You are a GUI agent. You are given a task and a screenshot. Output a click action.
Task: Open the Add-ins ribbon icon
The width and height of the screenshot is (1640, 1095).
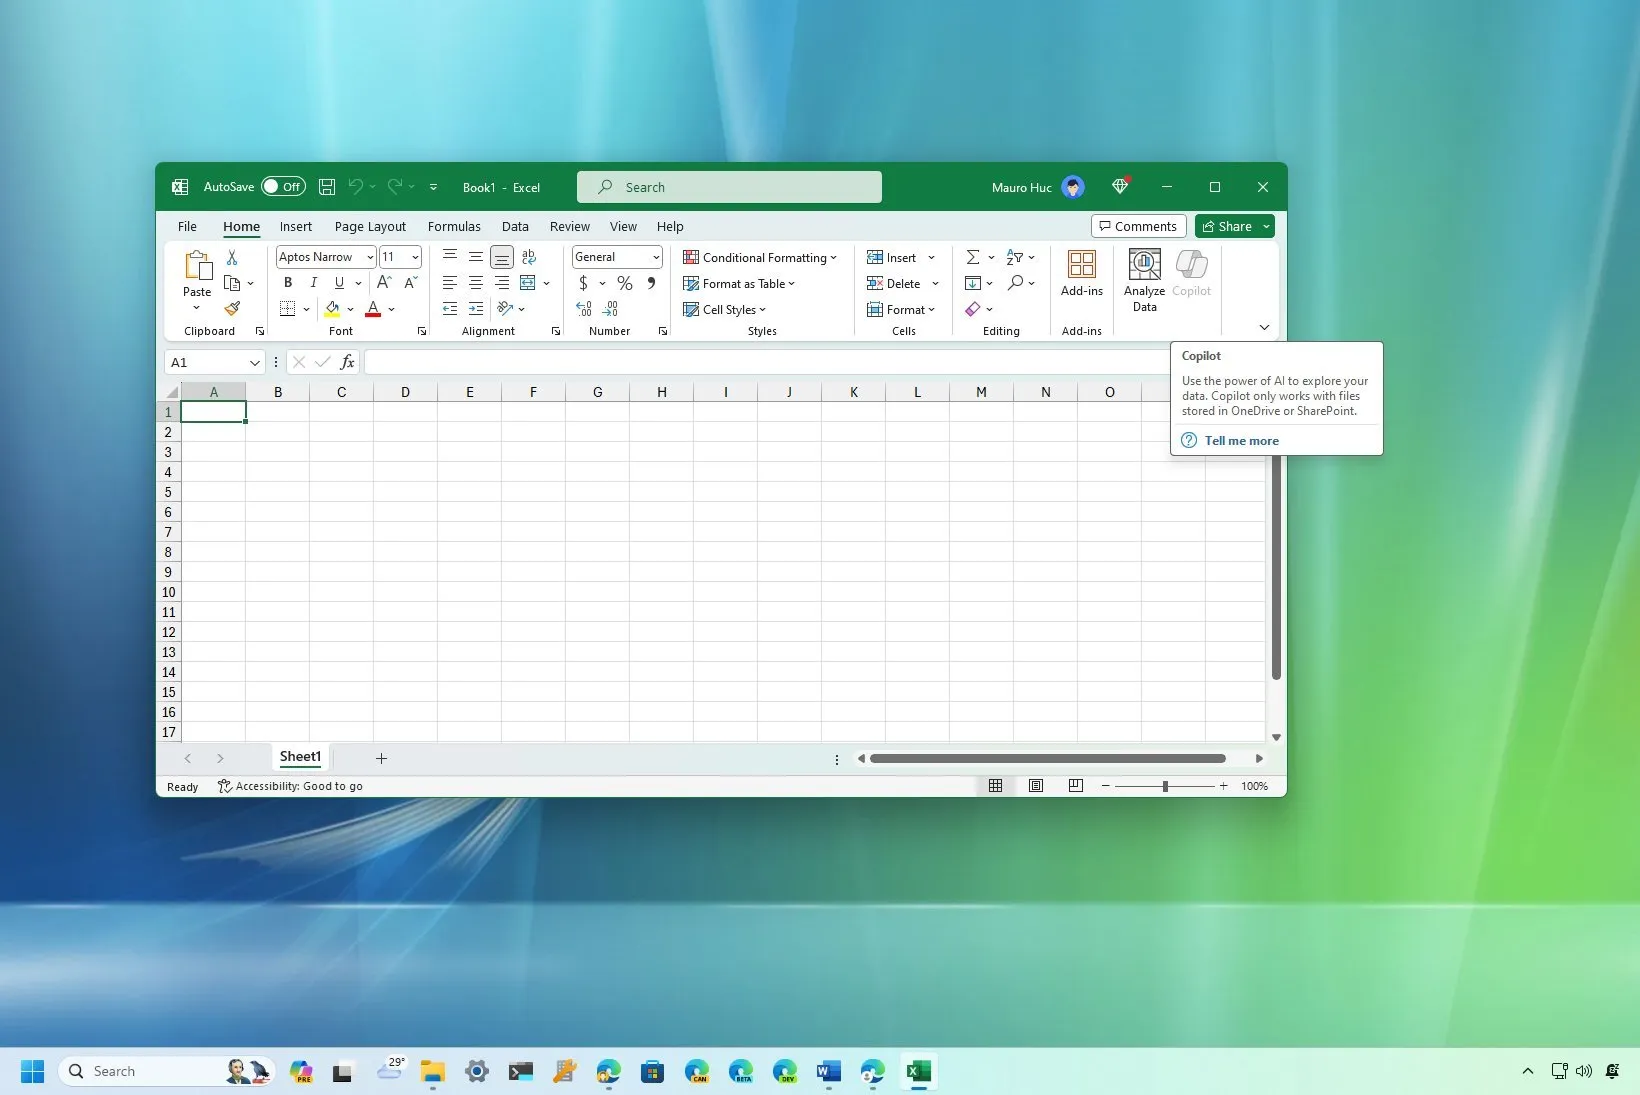pos(1081,272)
